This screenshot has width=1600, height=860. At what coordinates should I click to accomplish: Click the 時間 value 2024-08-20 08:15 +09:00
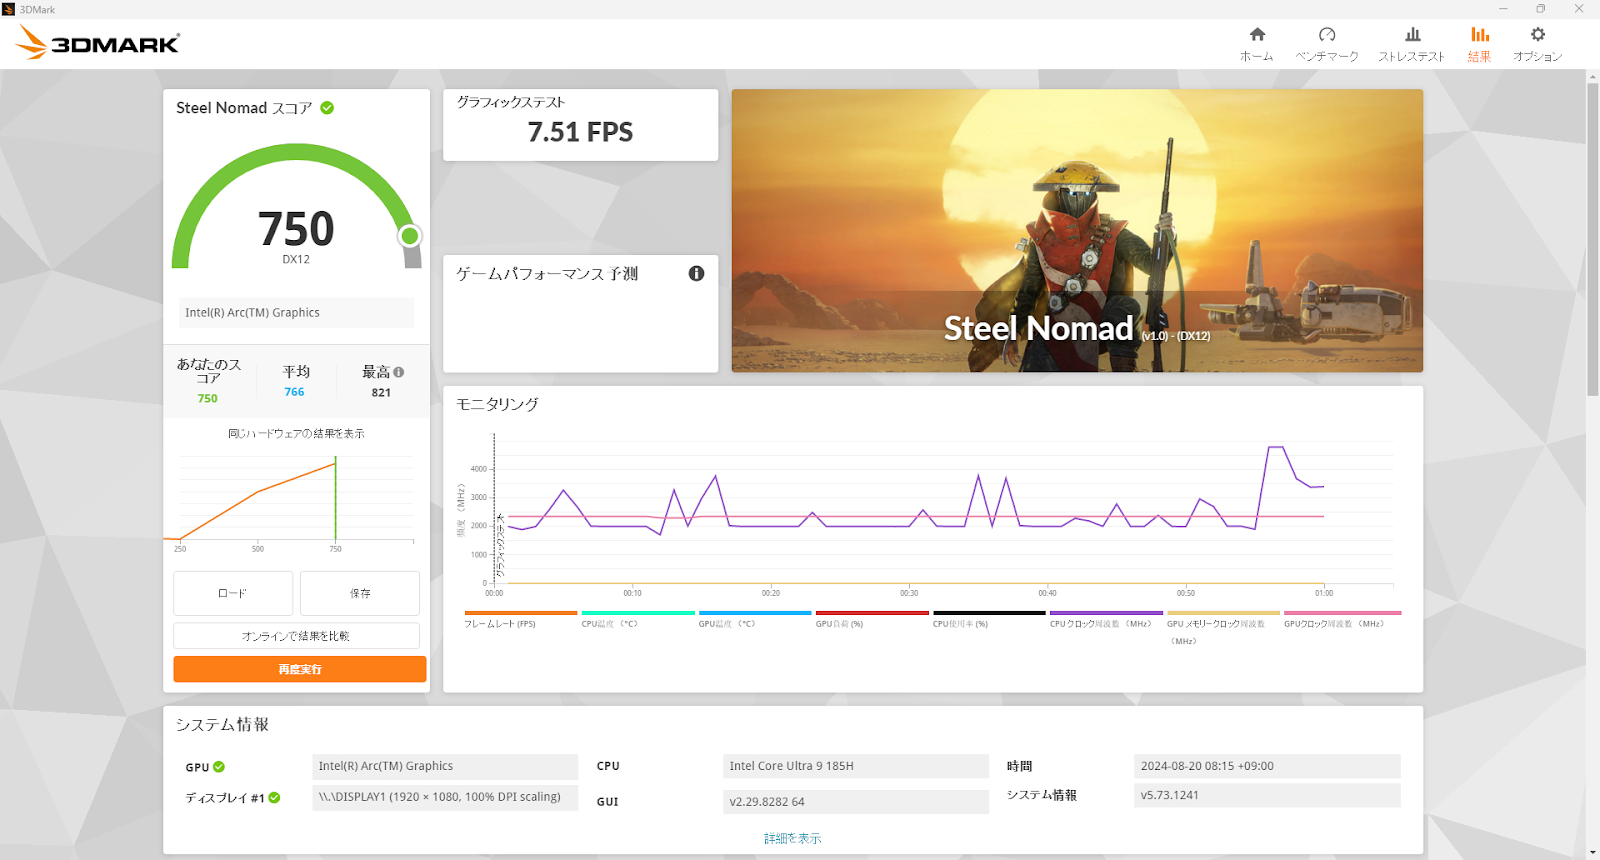point(1267,766)
